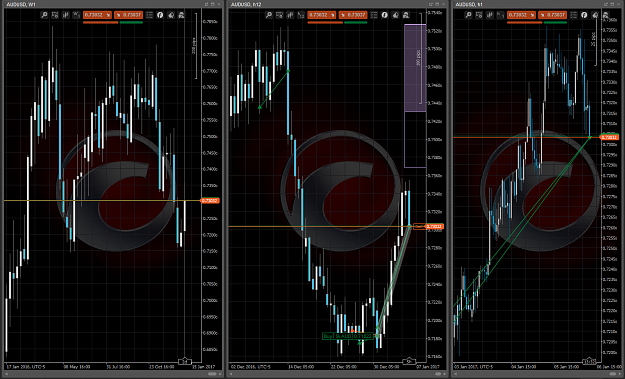Screen dimensions: 625x379
Task: Jump to latest bar in h1 chart
Action: click(589, 361)
